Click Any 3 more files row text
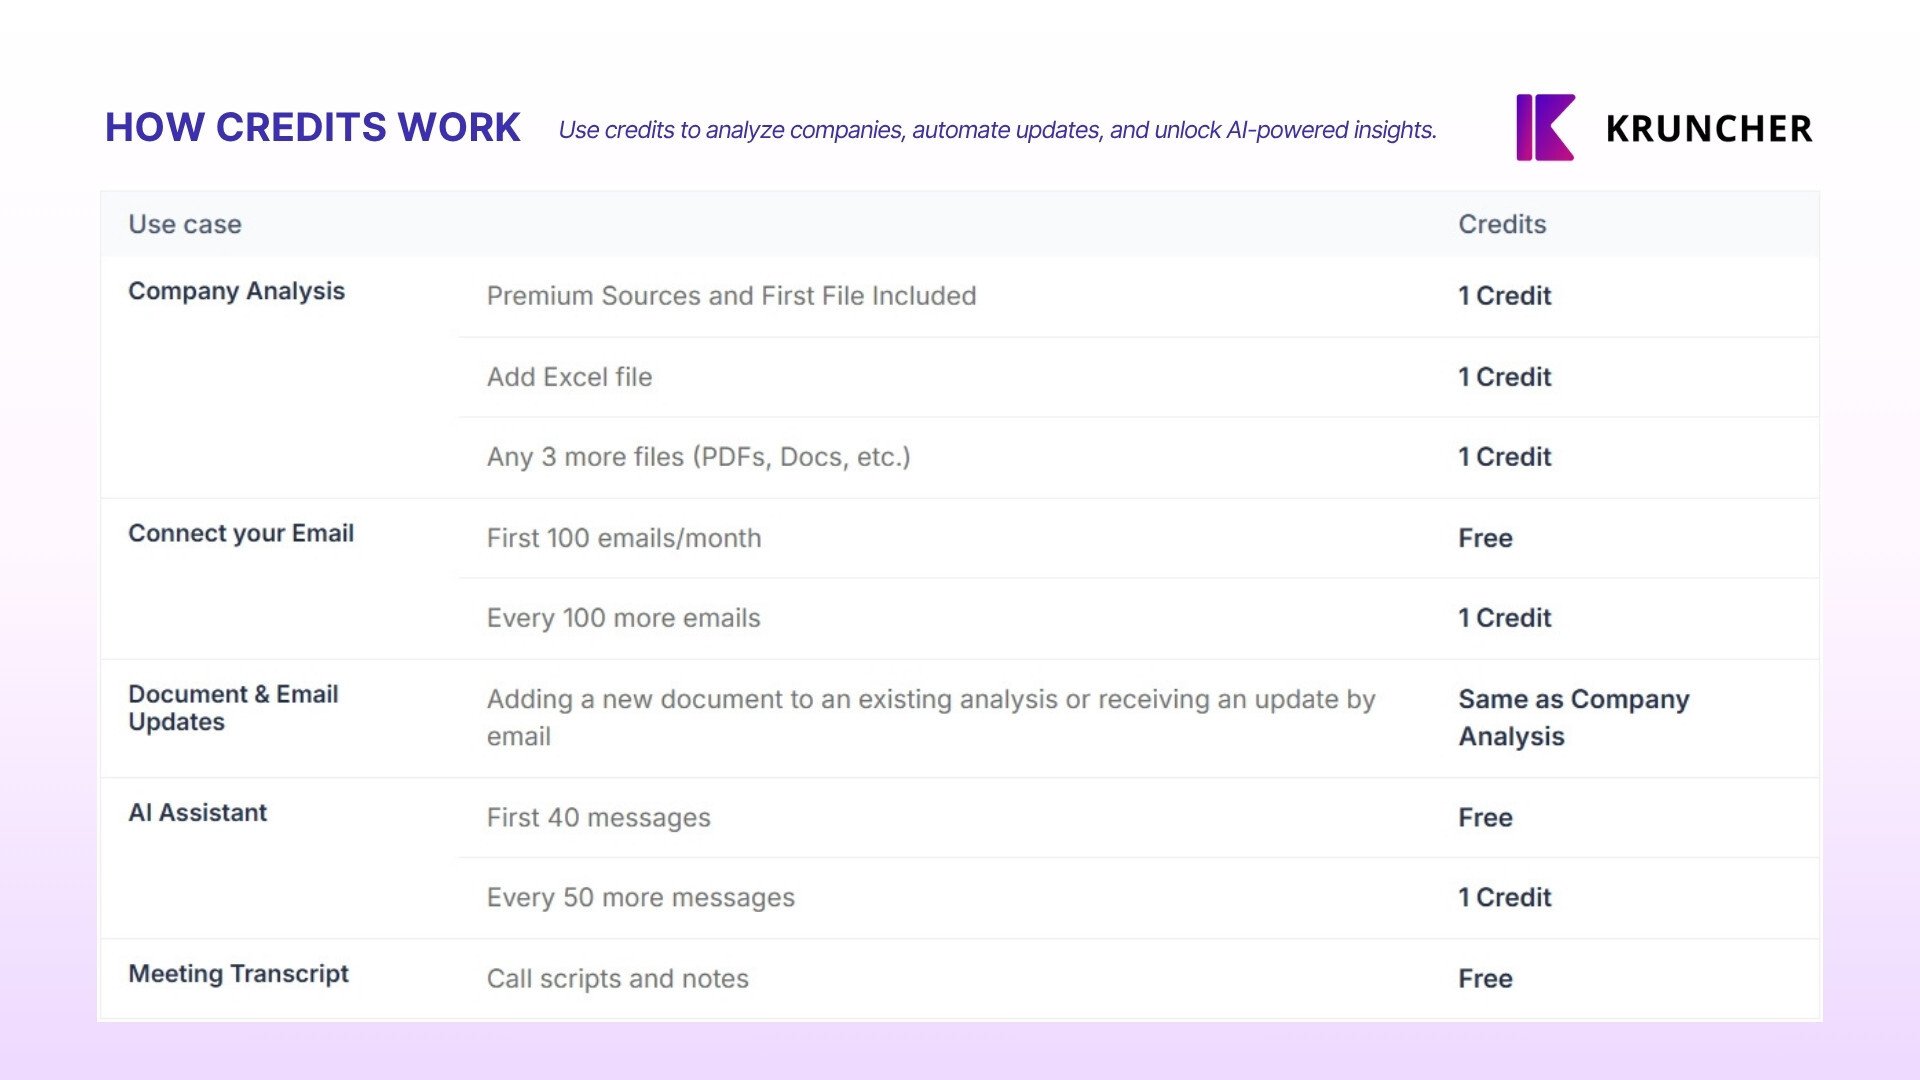This screenshot has height=1080, width=1920. [698, 457]
